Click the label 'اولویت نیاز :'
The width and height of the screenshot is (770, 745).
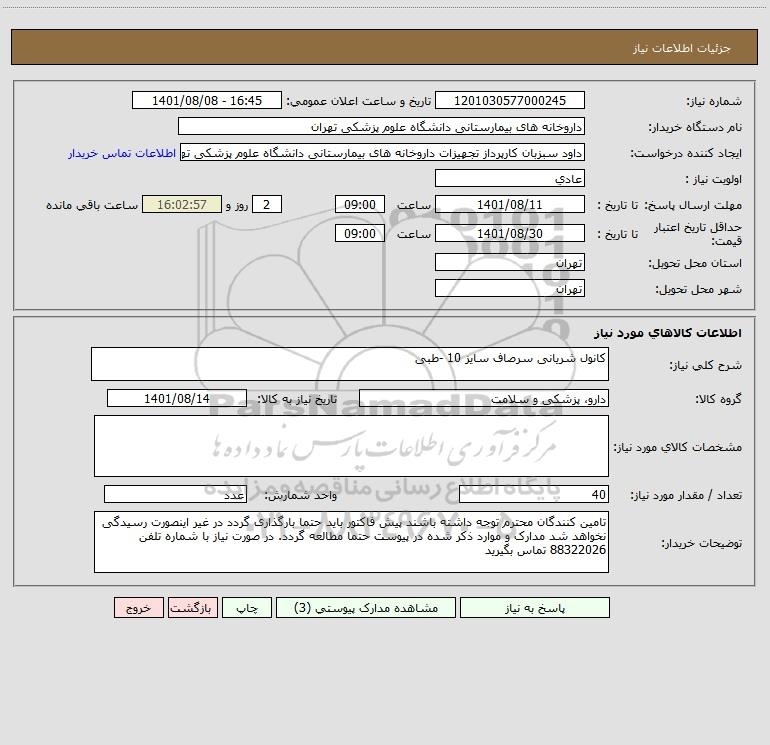click(714, 180)
